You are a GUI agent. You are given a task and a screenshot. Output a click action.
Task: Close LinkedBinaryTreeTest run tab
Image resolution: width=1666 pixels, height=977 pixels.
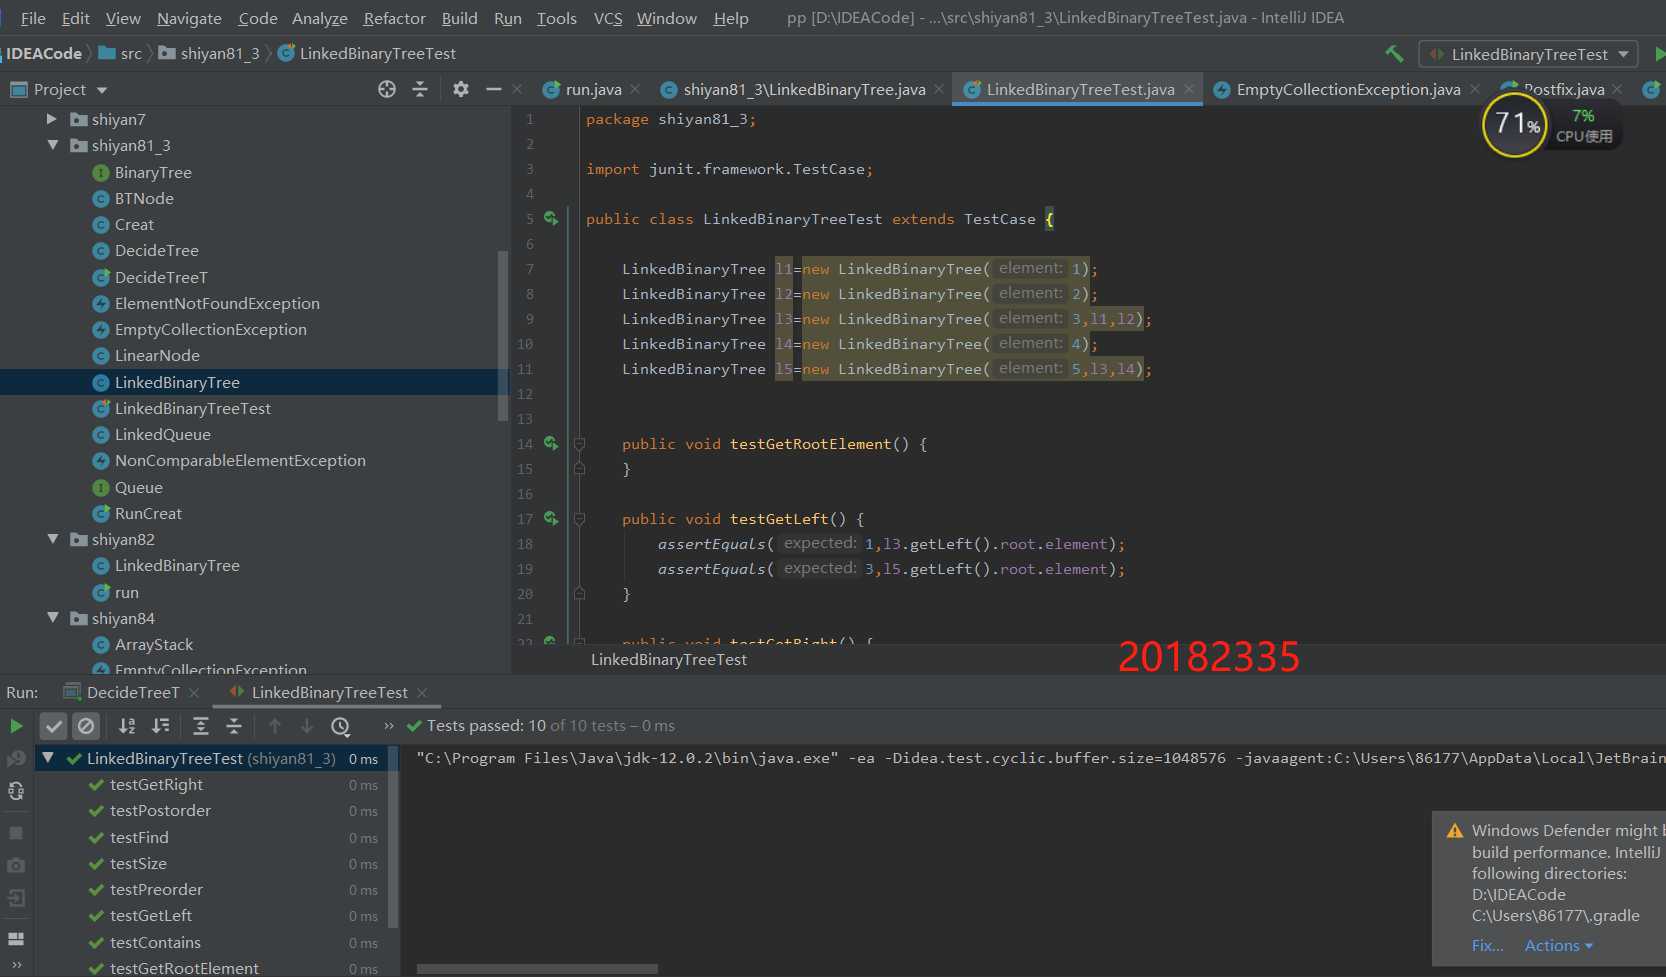pyautogui.click(x=422, y=692)
